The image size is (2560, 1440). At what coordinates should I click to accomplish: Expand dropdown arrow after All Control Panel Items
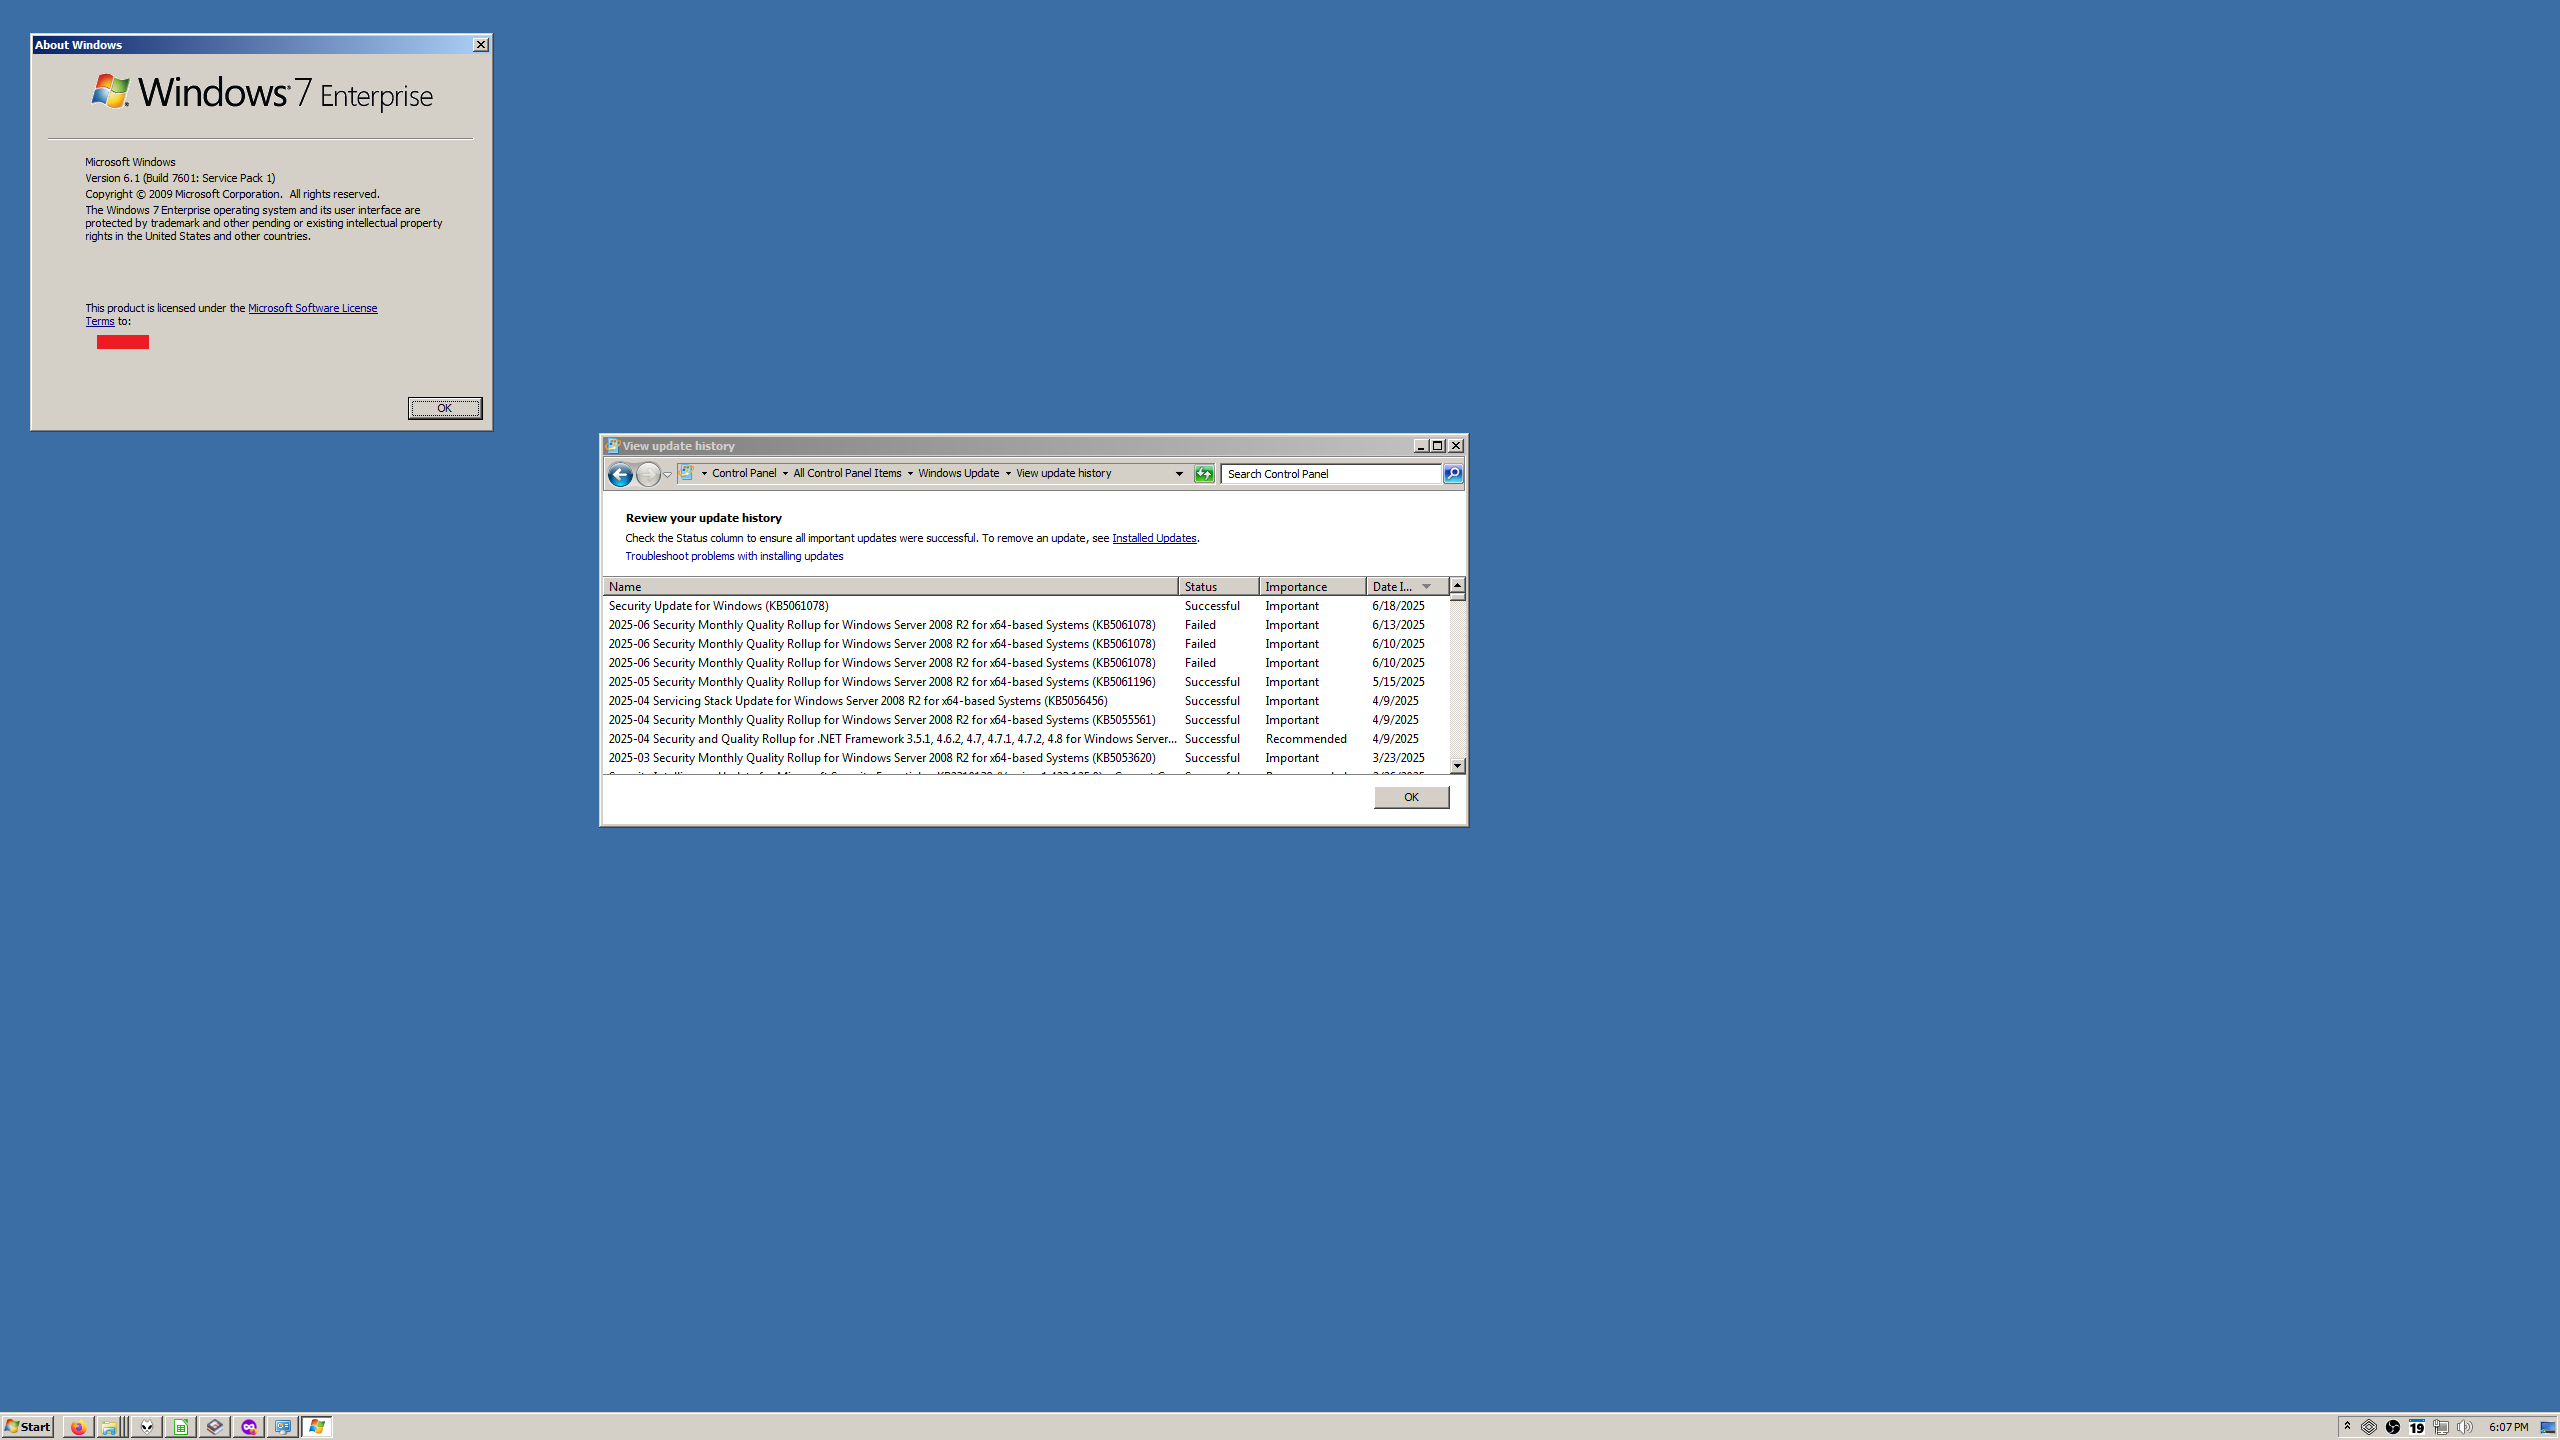[910, 474]
